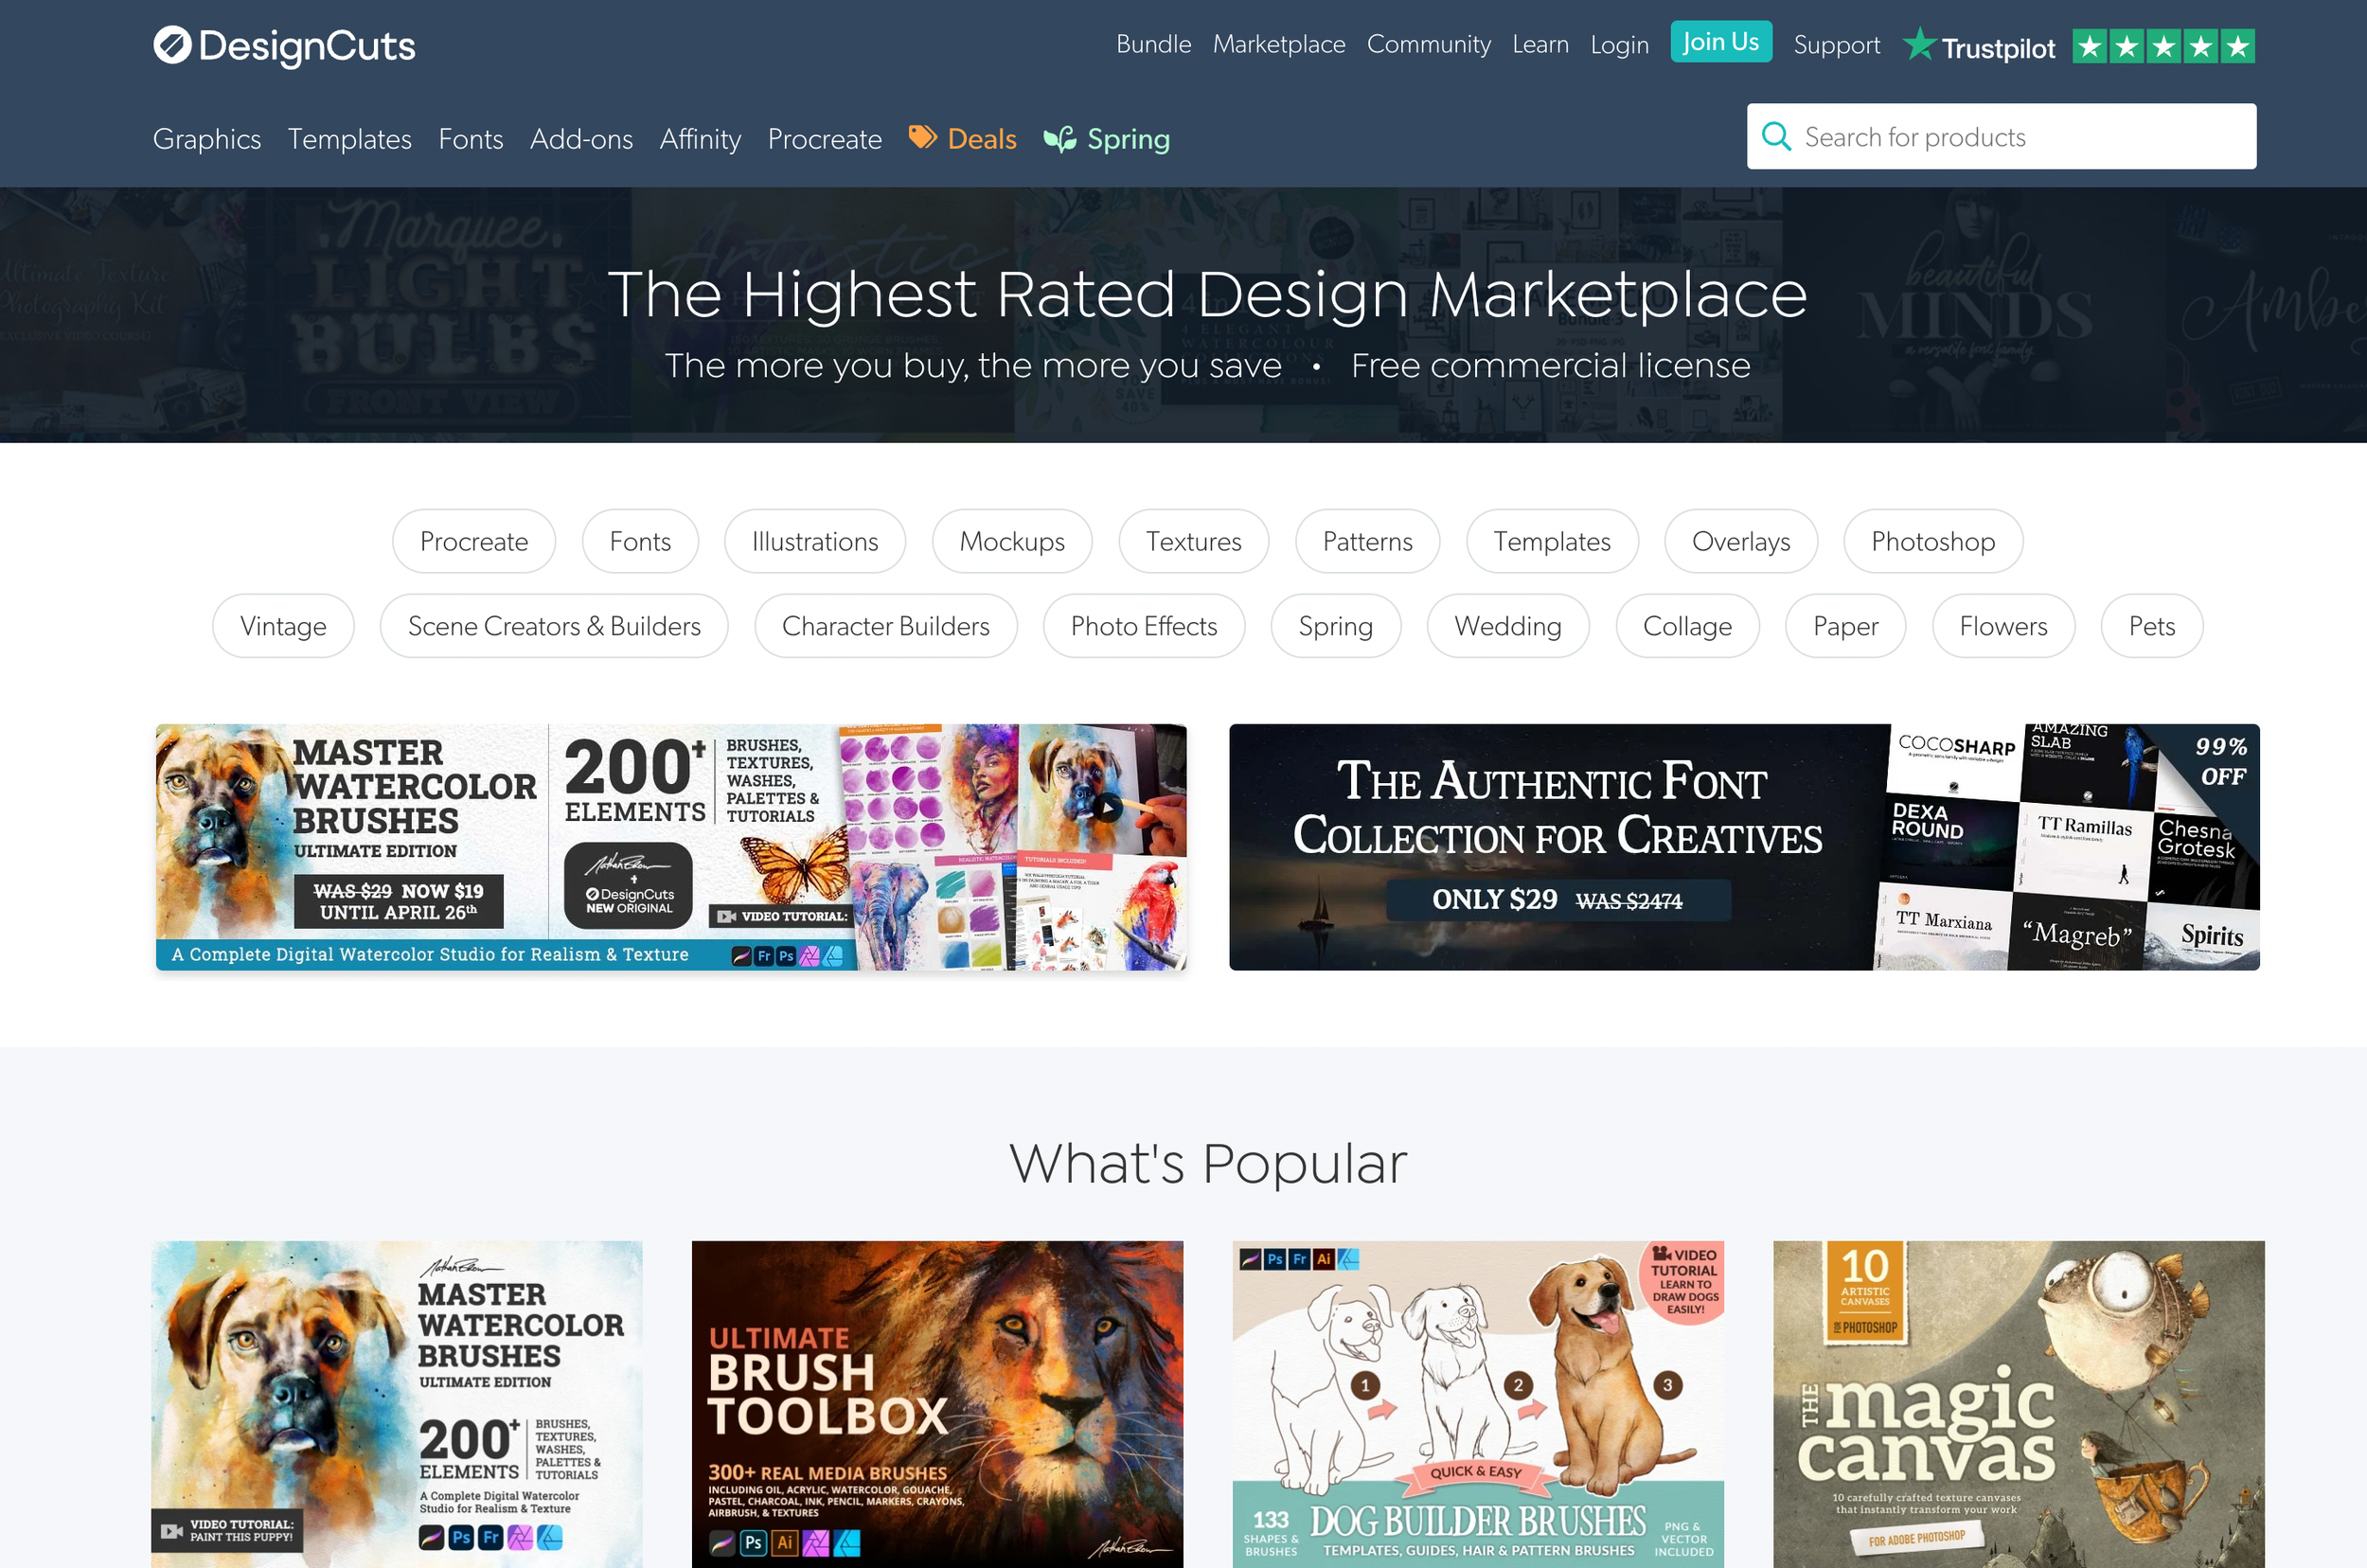Click the Trustpilot five-star rating
2367x1568 pixels.
[2163, 46]
